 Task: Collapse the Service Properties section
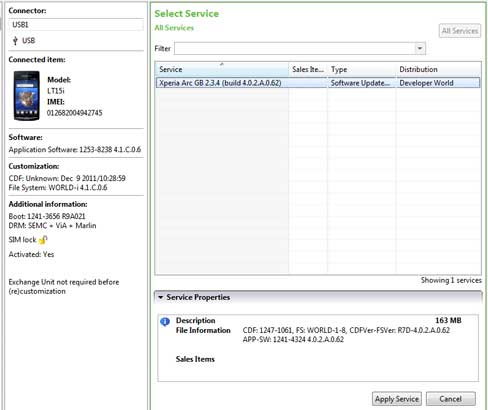161,297
